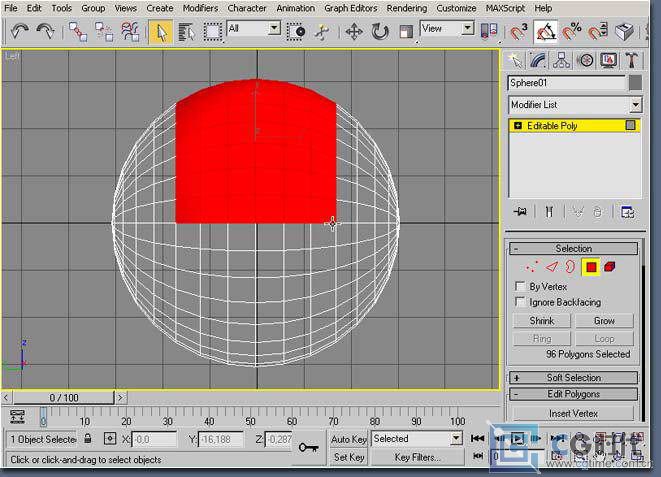The width and height of the screenshot is (661, 477).
Task: Choose the Unlink Selection tool
Action: (104, 32)
